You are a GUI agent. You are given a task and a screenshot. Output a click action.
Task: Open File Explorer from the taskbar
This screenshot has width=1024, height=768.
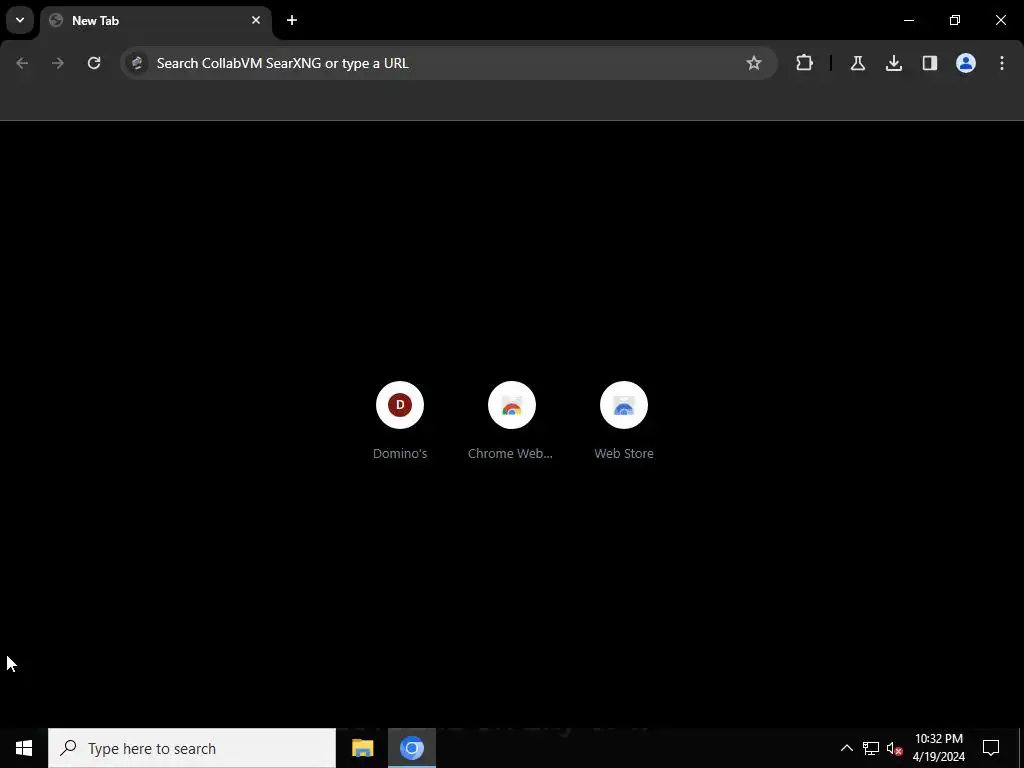(362, 748)
